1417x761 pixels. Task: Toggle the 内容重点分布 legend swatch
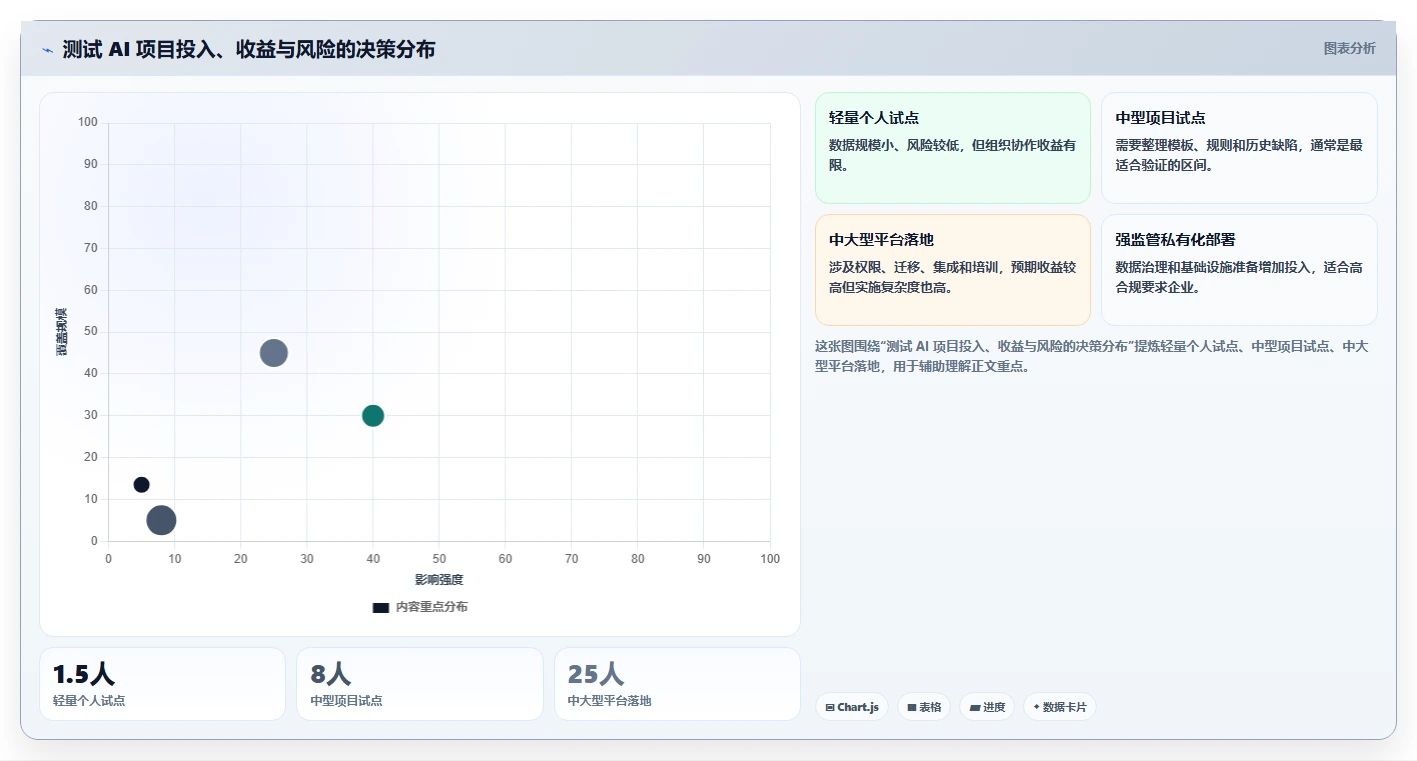pos(380,607)
